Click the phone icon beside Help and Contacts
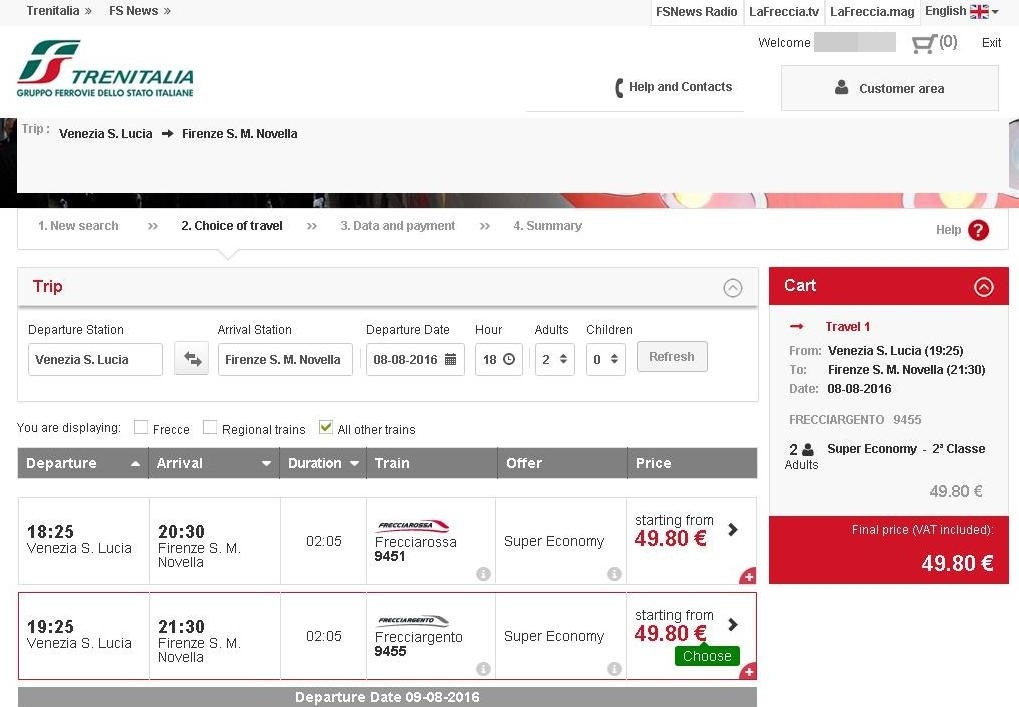This screenshot has width=1019, height=707. 619,88
